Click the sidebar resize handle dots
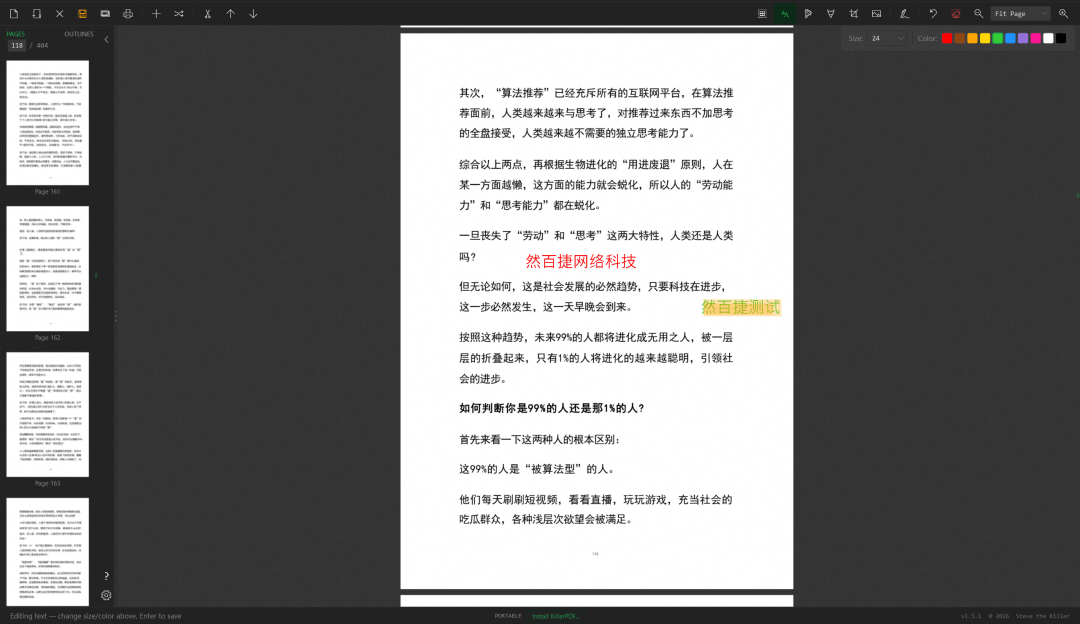This screenshot has height=624, width=1080. click(115, 316)
